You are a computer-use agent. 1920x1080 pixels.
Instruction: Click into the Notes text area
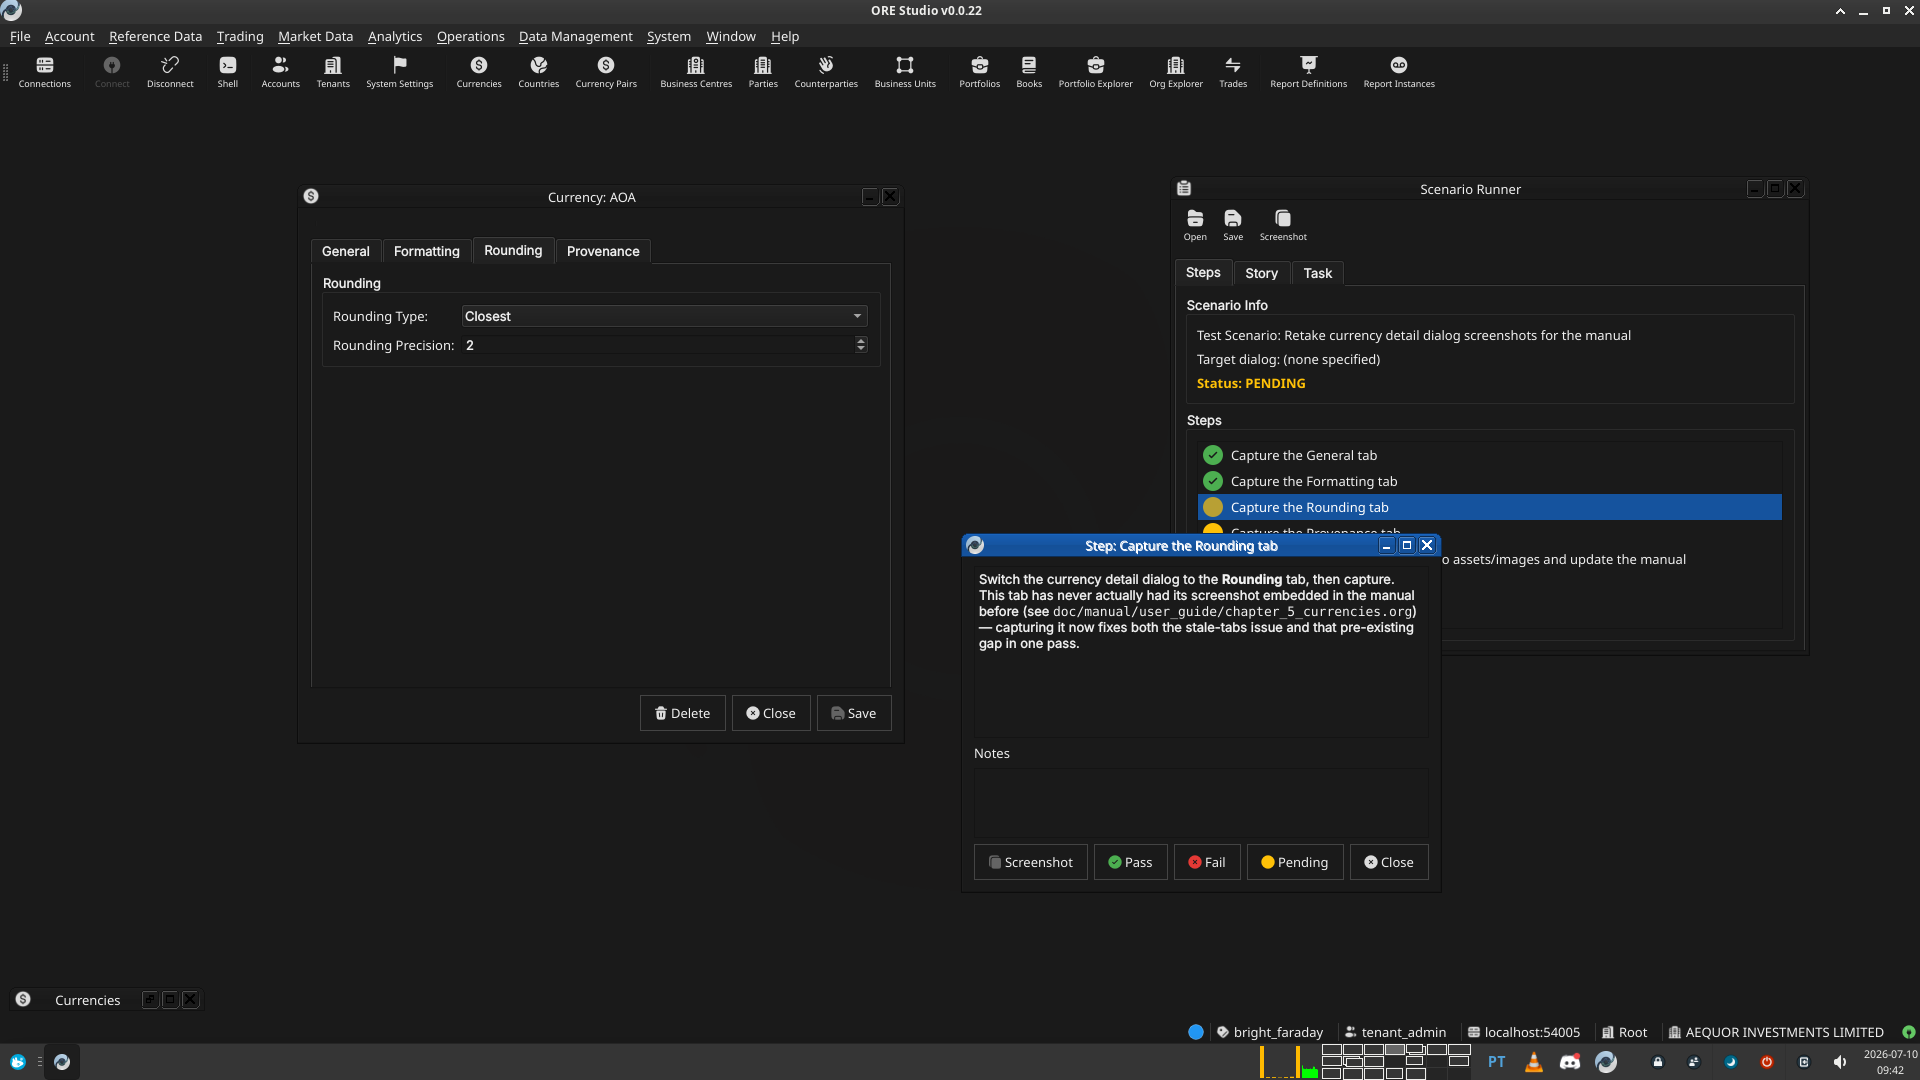[x=1200, y=802]
